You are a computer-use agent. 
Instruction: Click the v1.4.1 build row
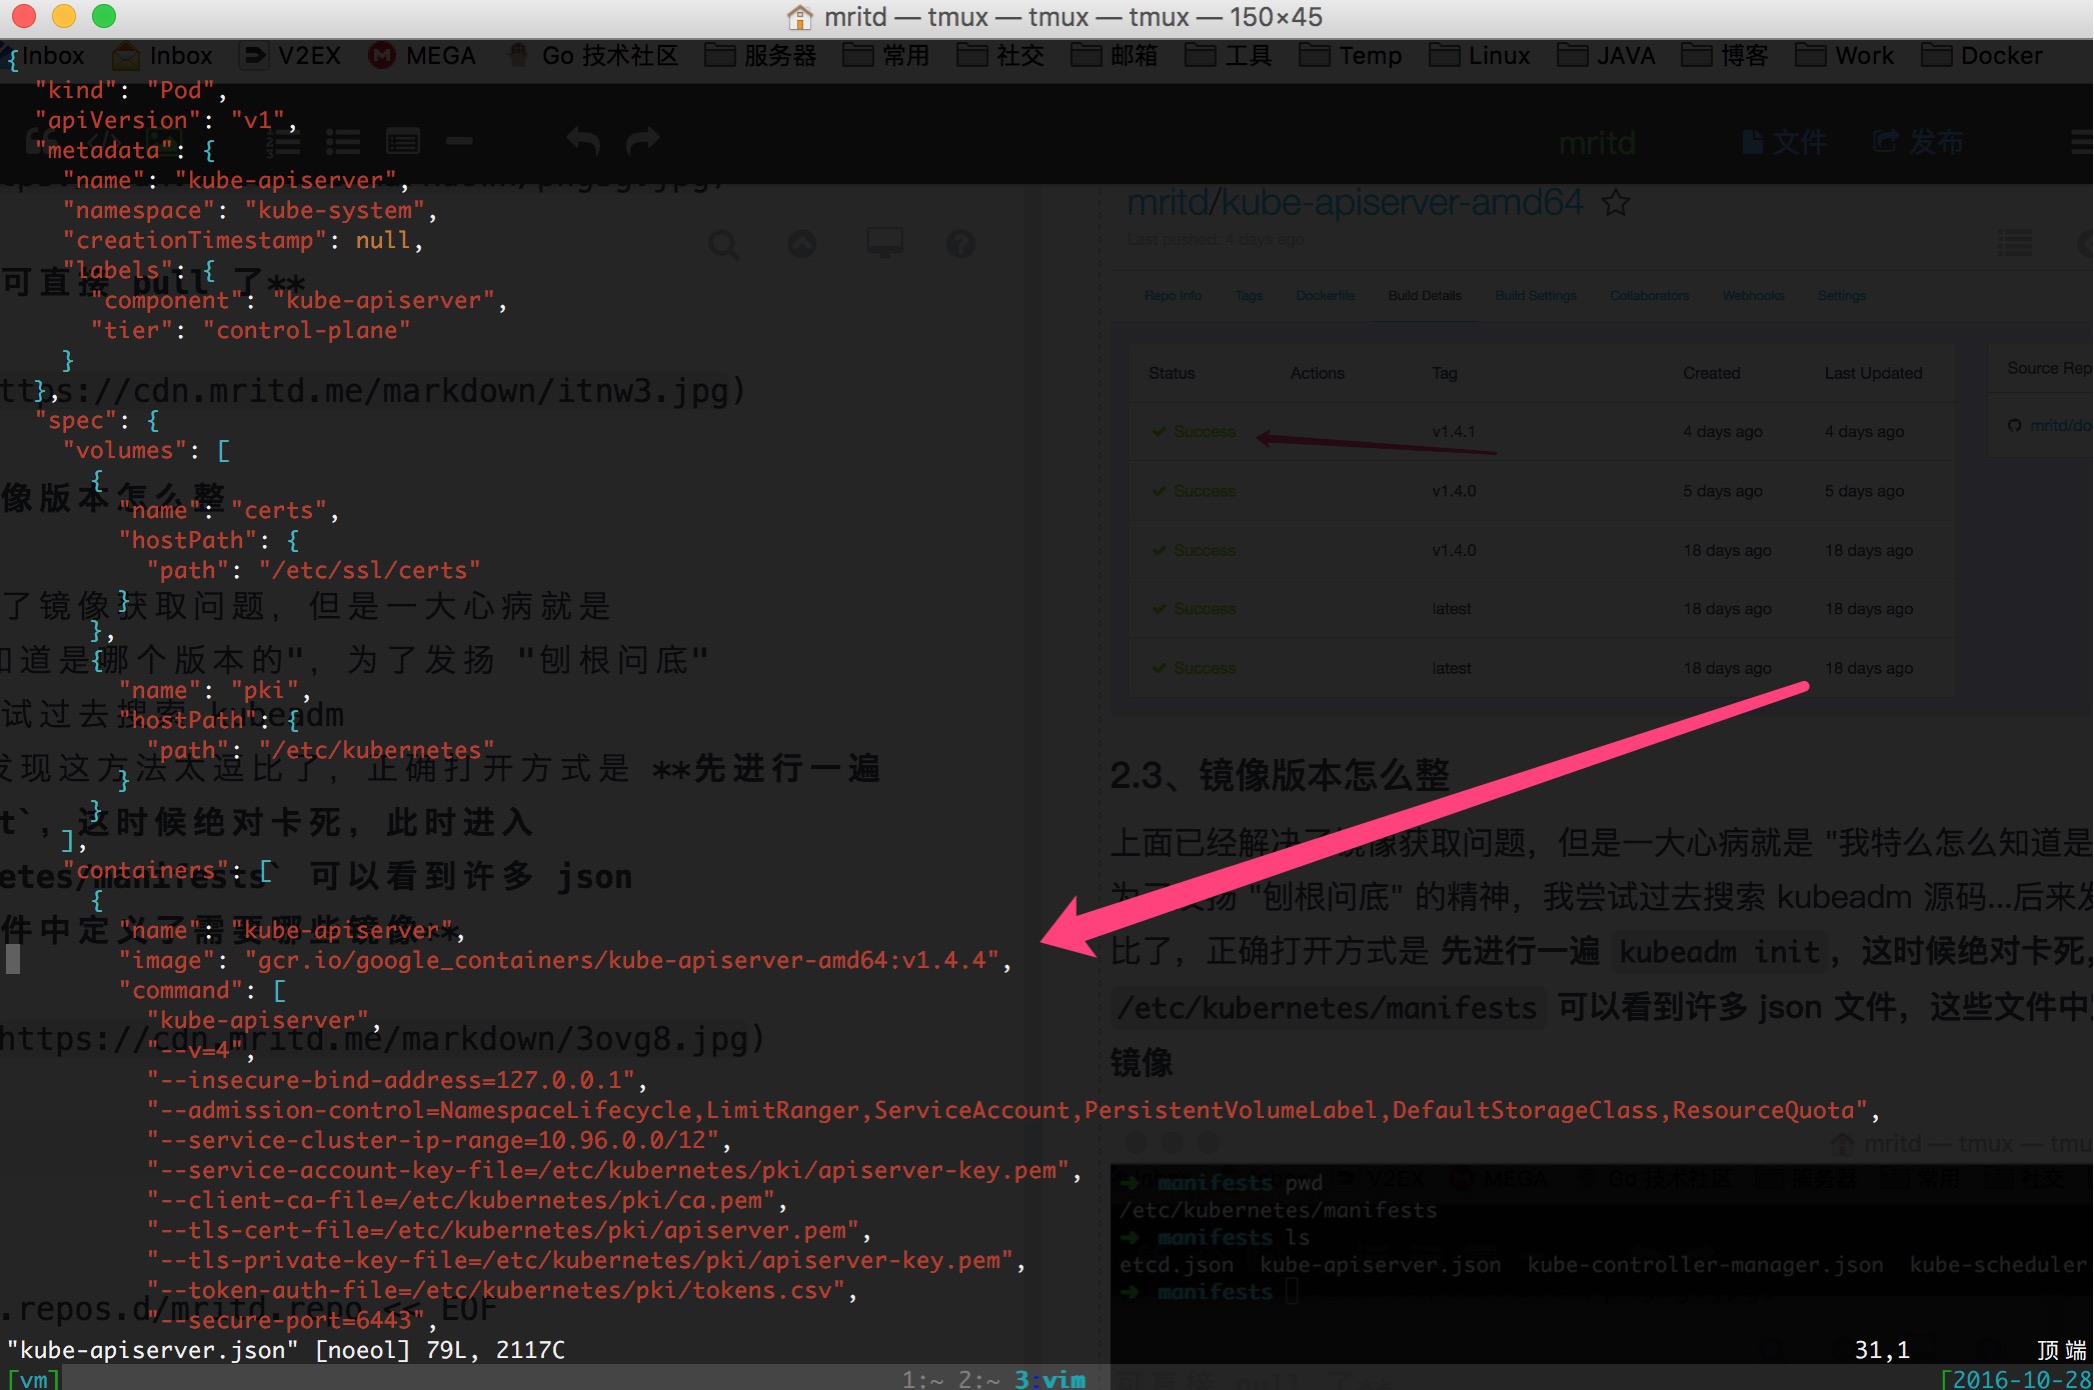coord(1453,432)
